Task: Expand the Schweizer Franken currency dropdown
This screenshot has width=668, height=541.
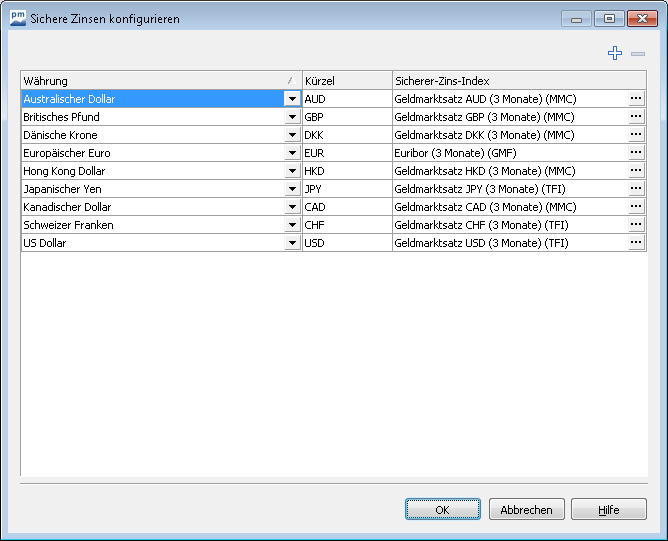Action: (292, 225)
